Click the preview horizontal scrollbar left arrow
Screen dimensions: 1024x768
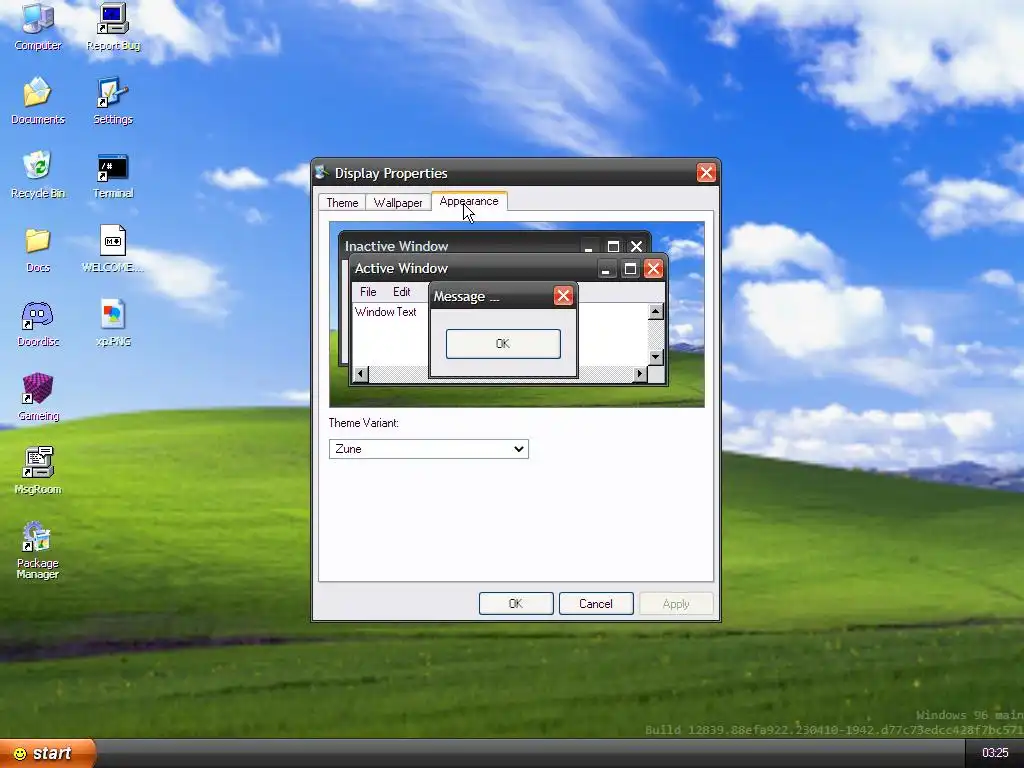[x=360, y=374]
